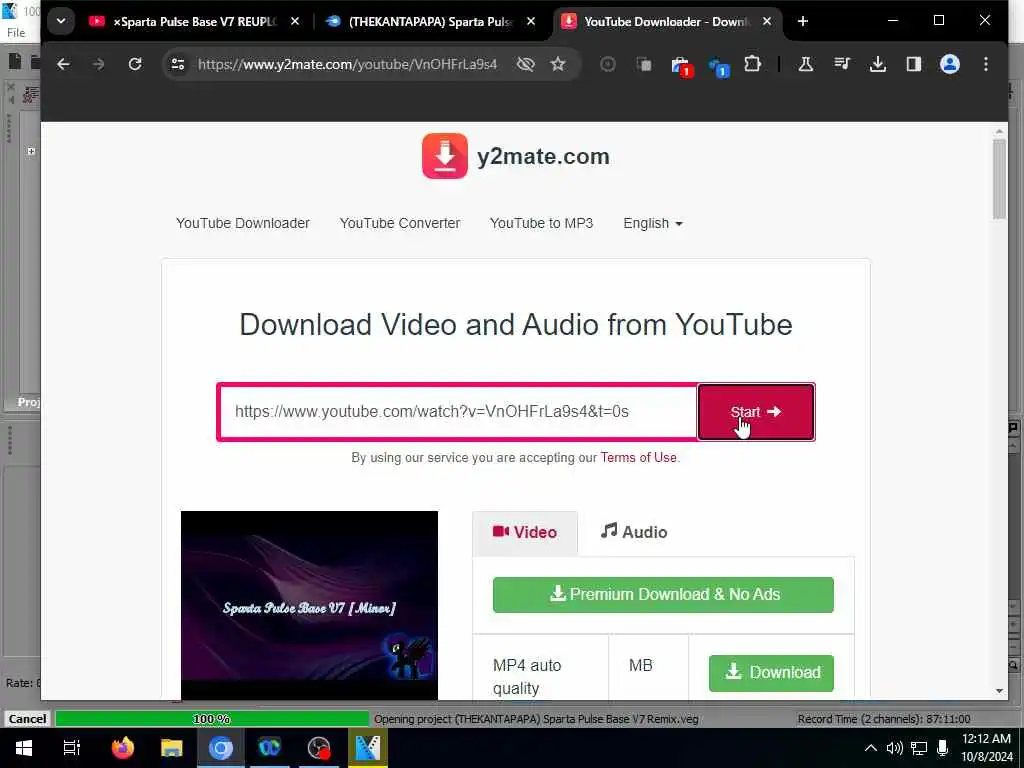Open the media control music-list icon

(x=842, y=64)
